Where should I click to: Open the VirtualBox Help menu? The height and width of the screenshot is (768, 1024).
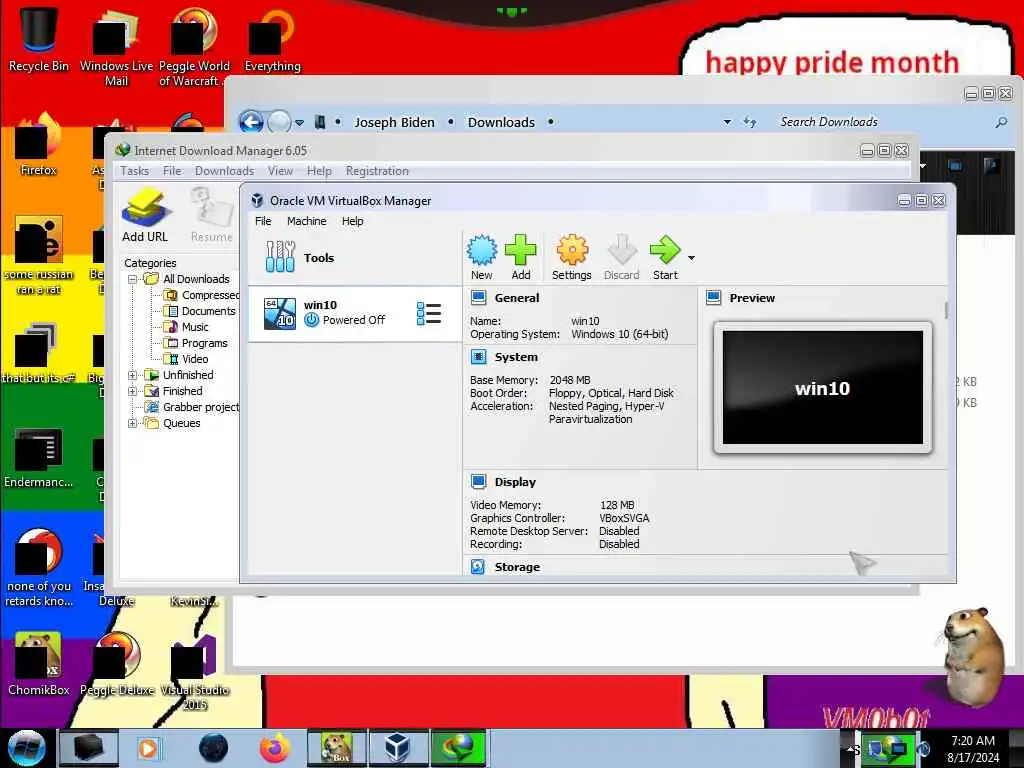pyautogui.click(x=353, y=221)
